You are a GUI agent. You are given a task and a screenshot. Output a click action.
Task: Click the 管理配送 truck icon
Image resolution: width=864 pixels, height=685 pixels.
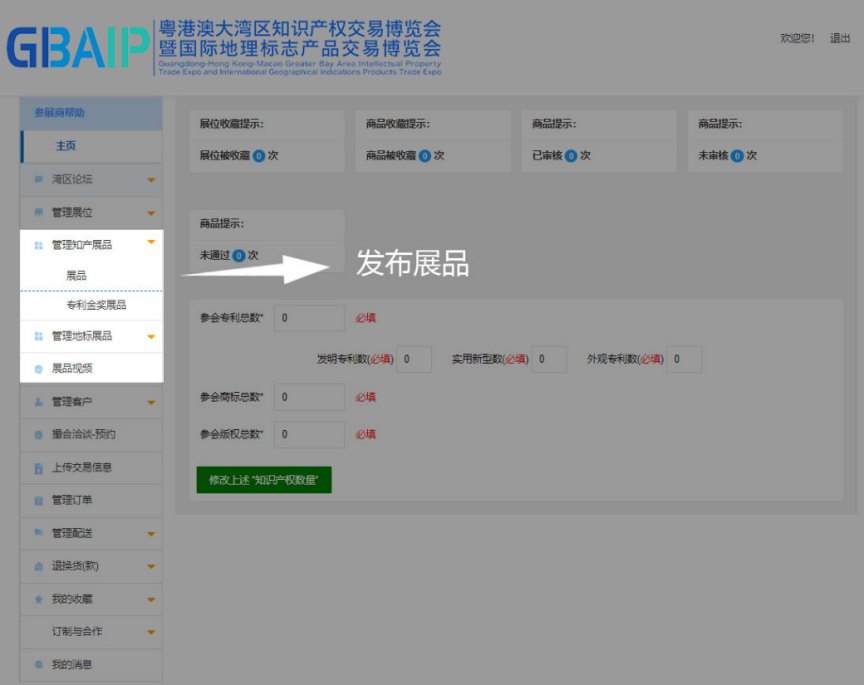click(39, 533)
